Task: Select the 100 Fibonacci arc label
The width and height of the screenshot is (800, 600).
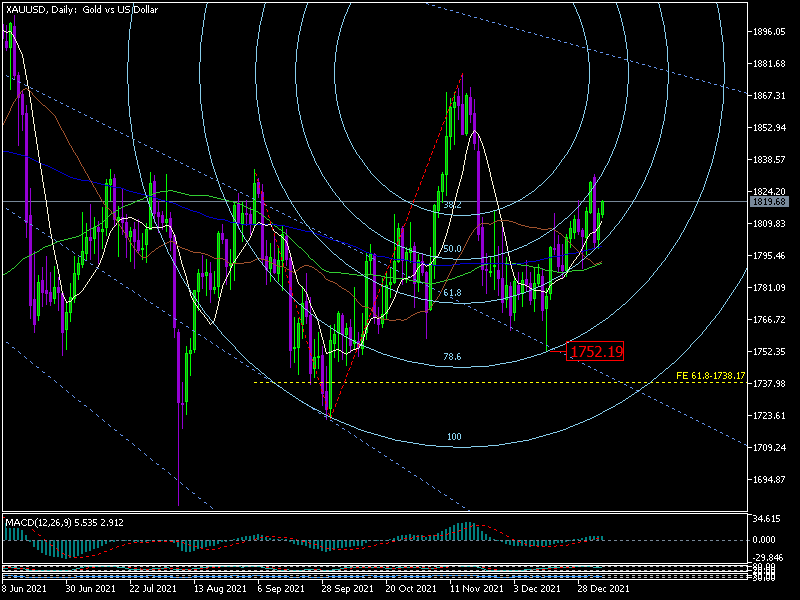Action: 455,438
